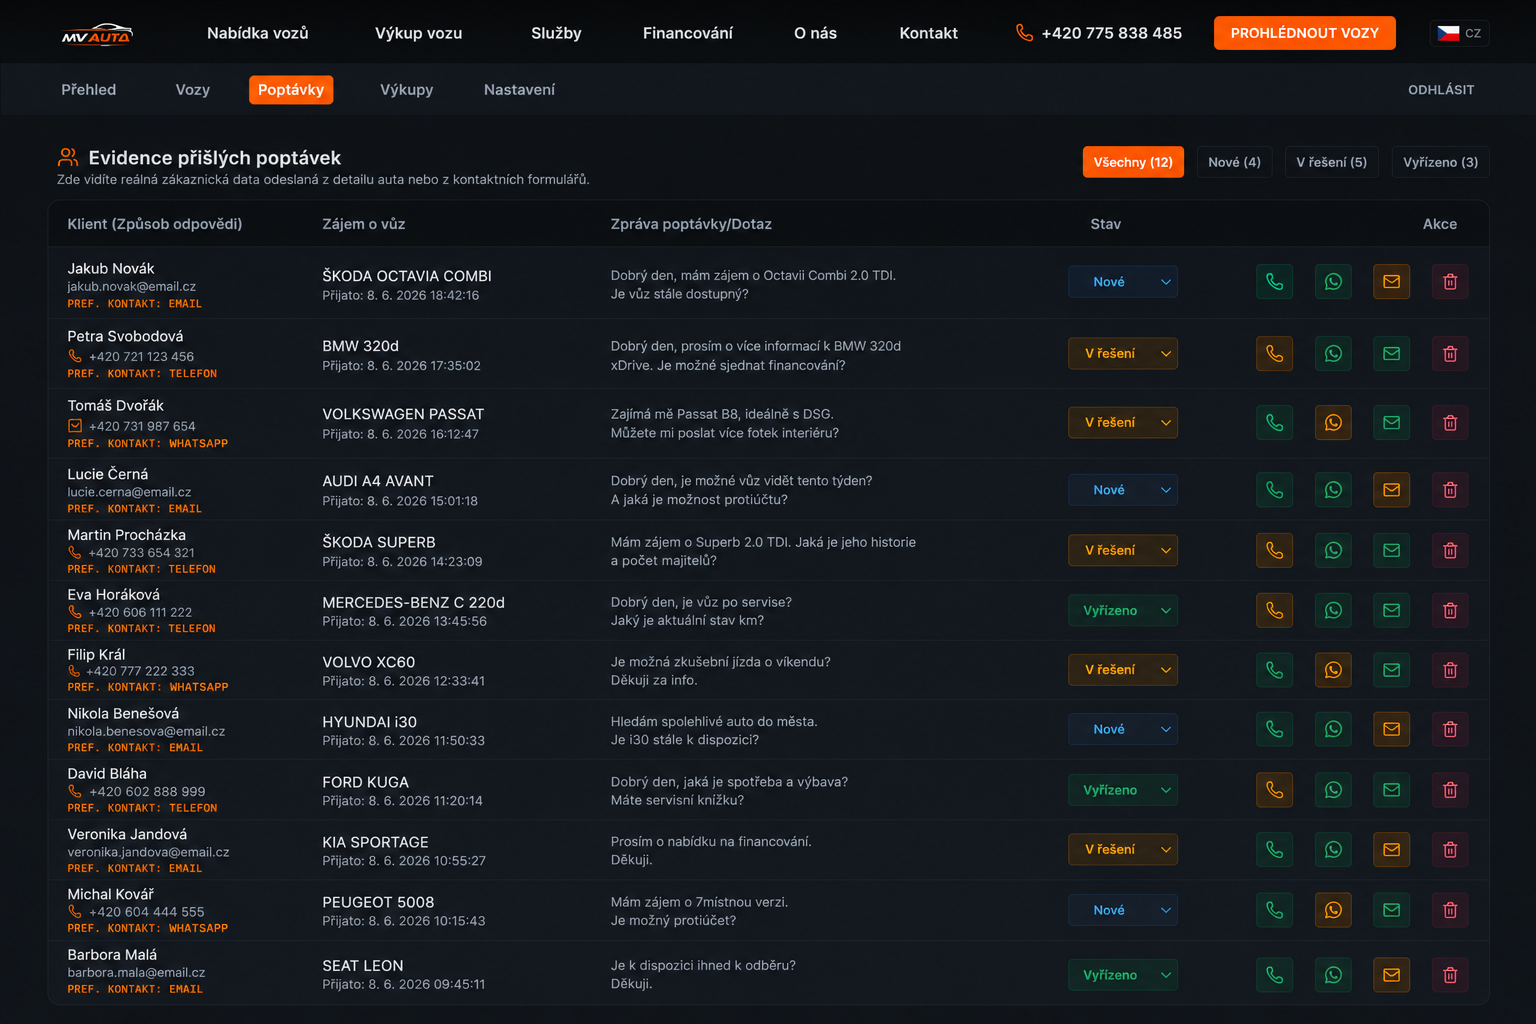Delete Petra Svobodová's BMW 320d inquiry
This screenshot has height=1024, width=1536.
(1450, 354)
